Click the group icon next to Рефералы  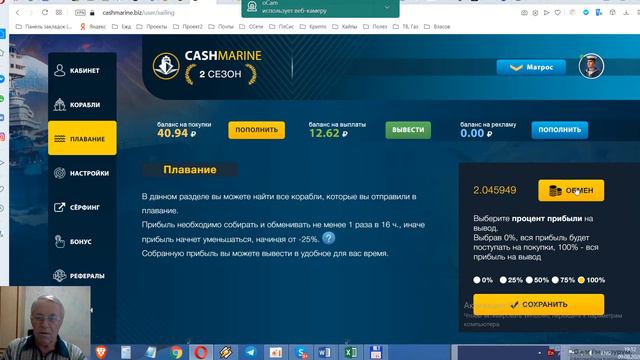point(60,276)
